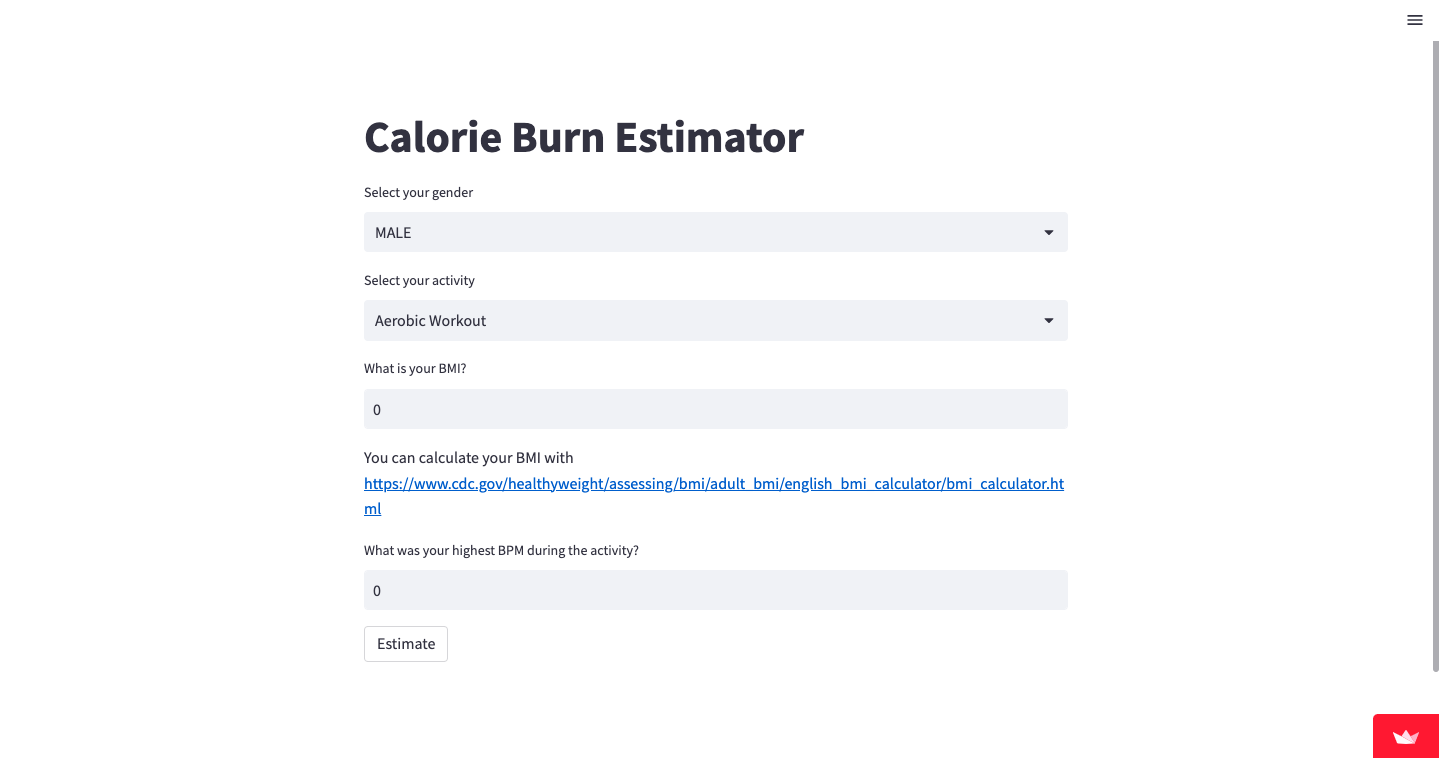Click the Estimate button

406,644
